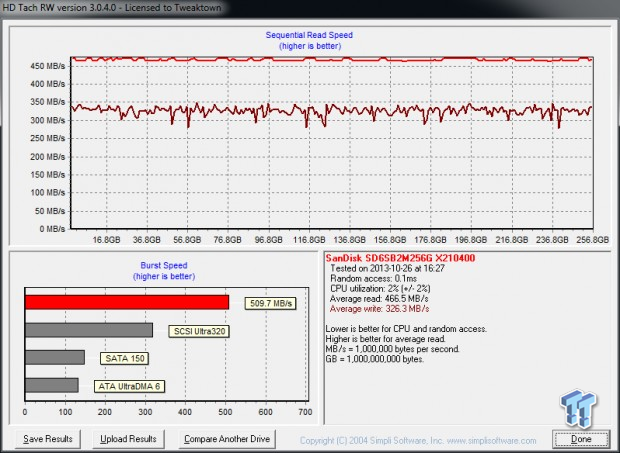Select the SanDisk SD6SB2M256G X210400 drive name
Image resolution: width=620 pixels, height=453 pixels.
point(400,258)
